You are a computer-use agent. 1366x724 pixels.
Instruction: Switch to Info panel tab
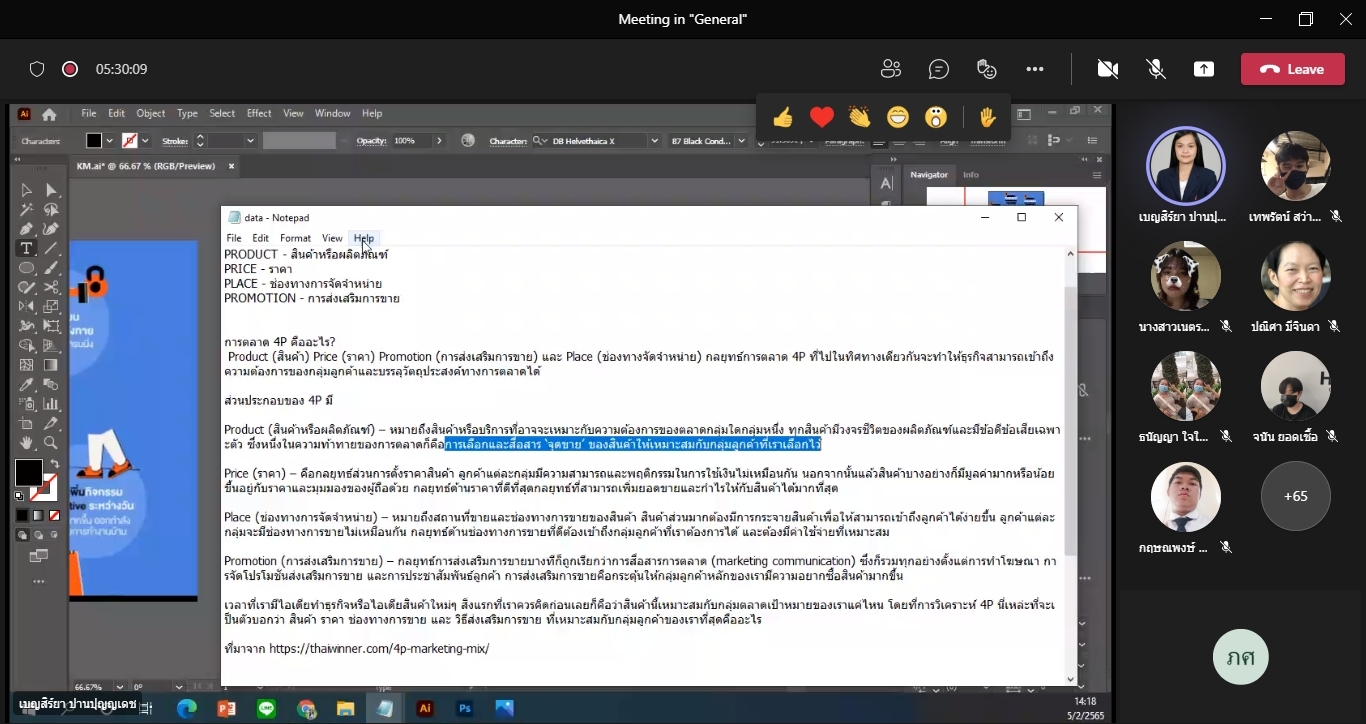click(971, 175)
